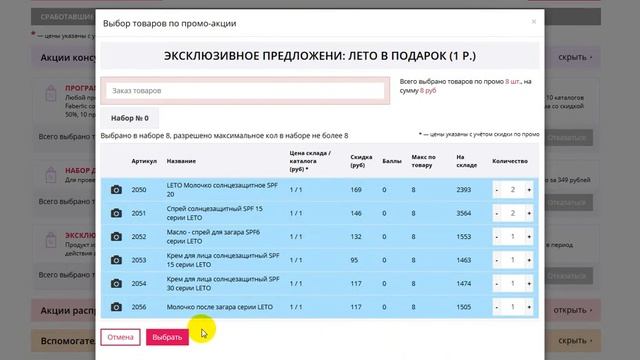
Task: Click stock value 1505
Action: pyautogui.click(x=464, y=307)
